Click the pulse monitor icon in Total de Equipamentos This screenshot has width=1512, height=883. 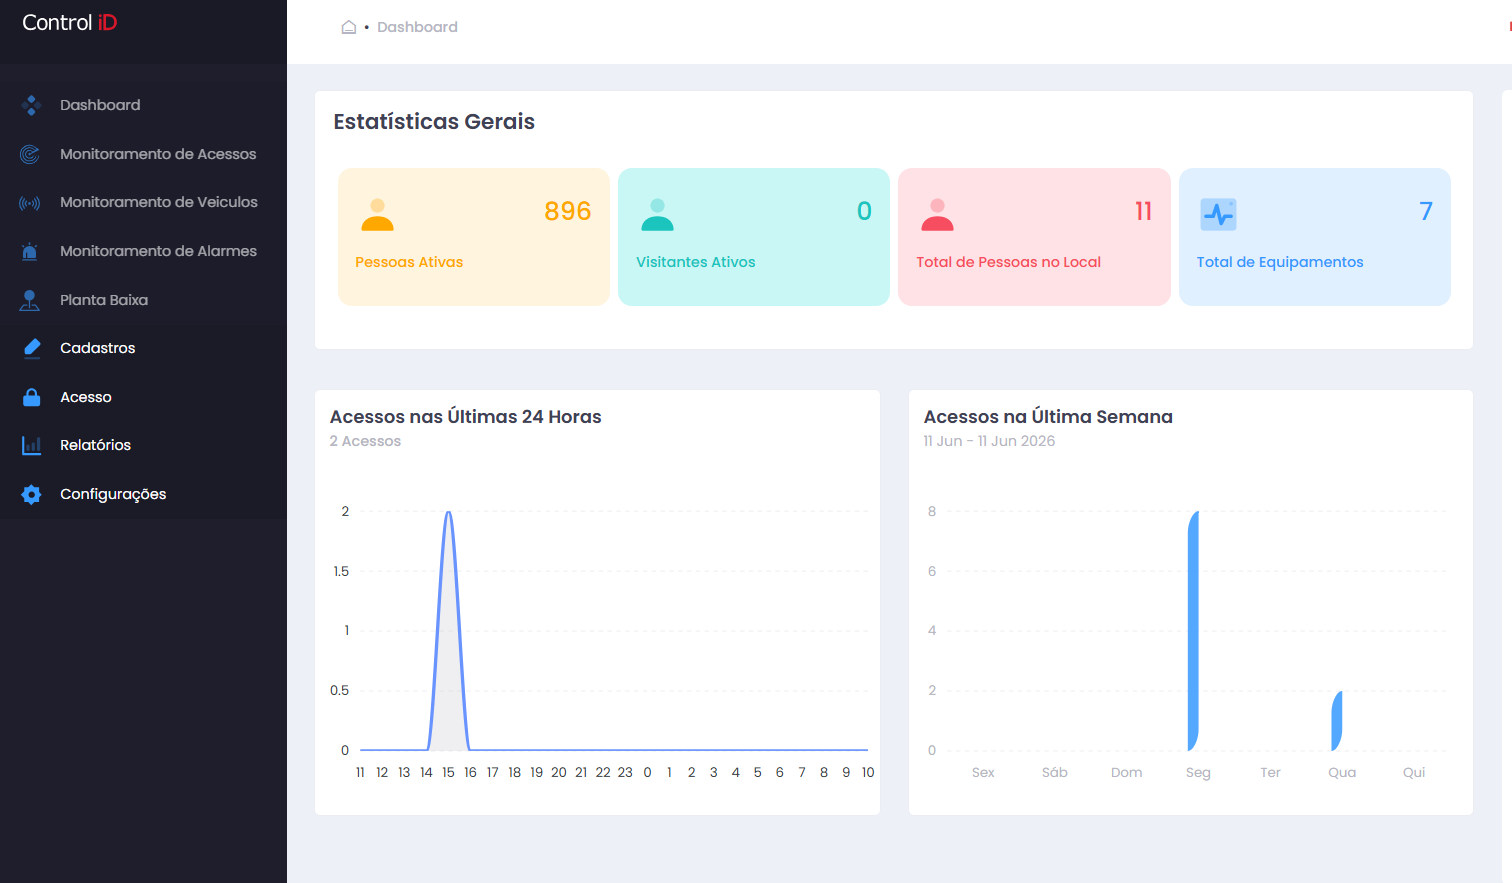[1218, 214]
